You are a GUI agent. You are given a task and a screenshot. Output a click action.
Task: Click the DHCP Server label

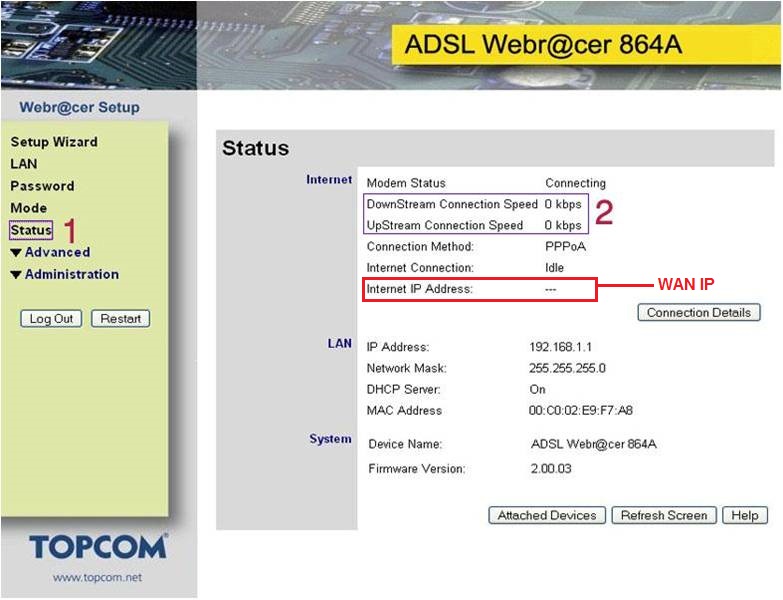coord(403,389)
